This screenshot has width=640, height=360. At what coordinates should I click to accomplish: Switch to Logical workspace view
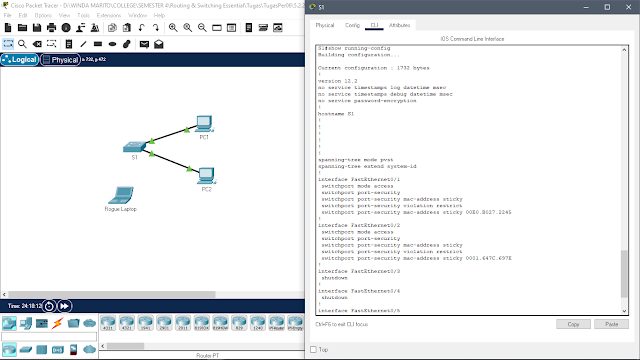click(20, 60)
